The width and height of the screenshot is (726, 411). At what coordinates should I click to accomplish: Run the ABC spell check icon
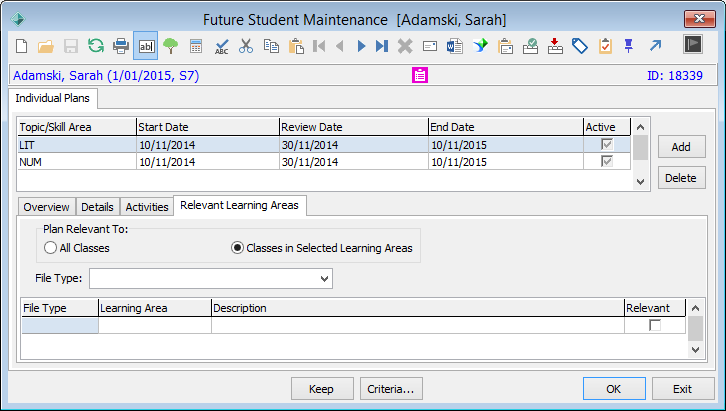point(221,46)
